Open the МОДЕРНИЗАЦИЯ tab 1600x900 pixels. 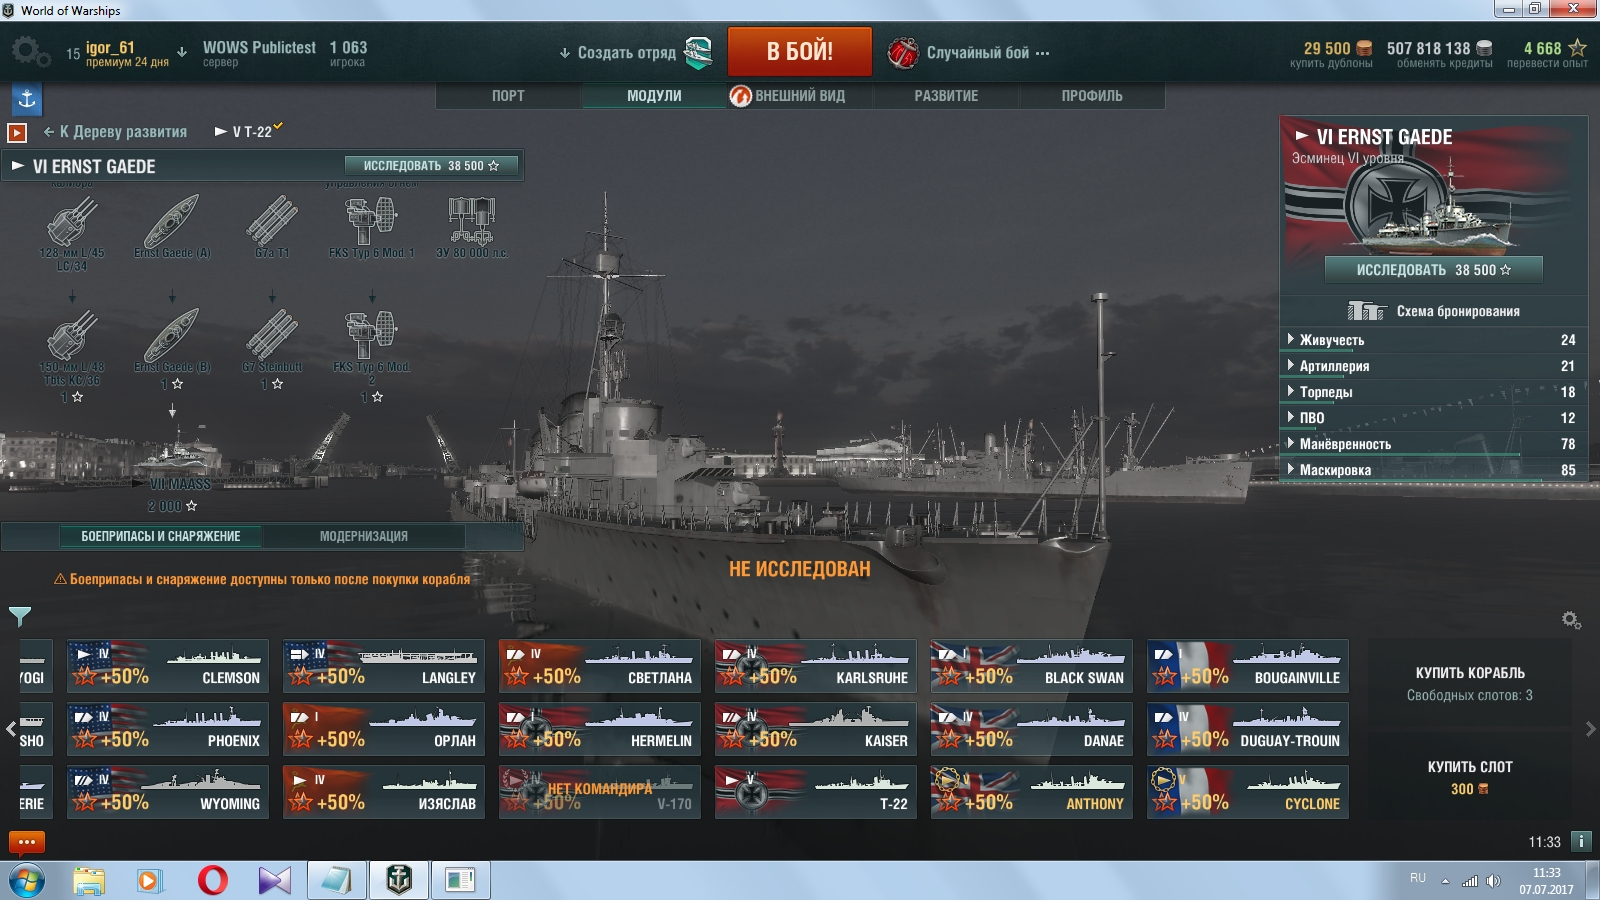pos(364,536)
